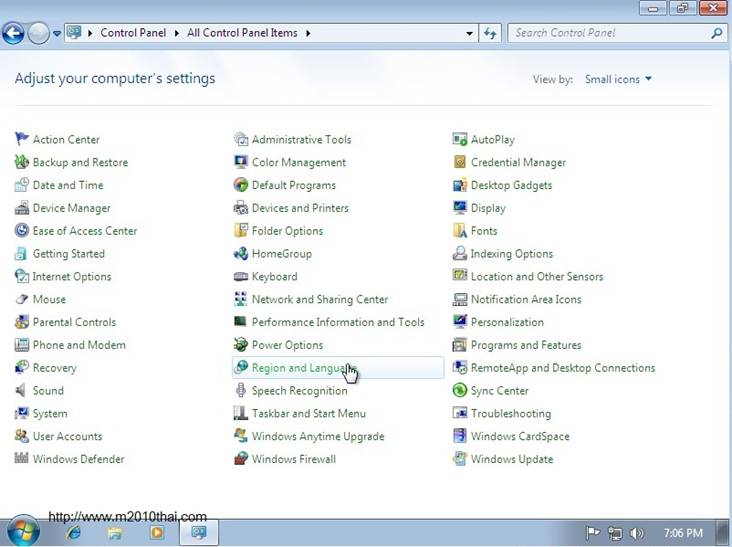Open Notification Area Icons link
Image resolution: width=732 pixels, height=547 pixels.
pos(526,299)
